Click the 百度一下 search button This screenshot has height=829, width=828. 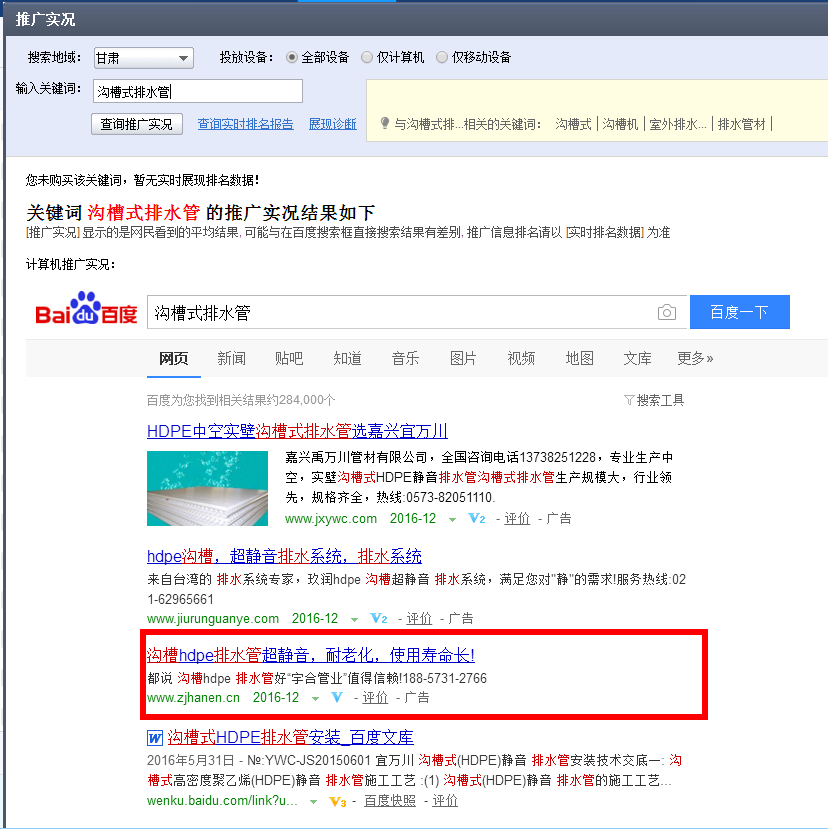[739, 312]
